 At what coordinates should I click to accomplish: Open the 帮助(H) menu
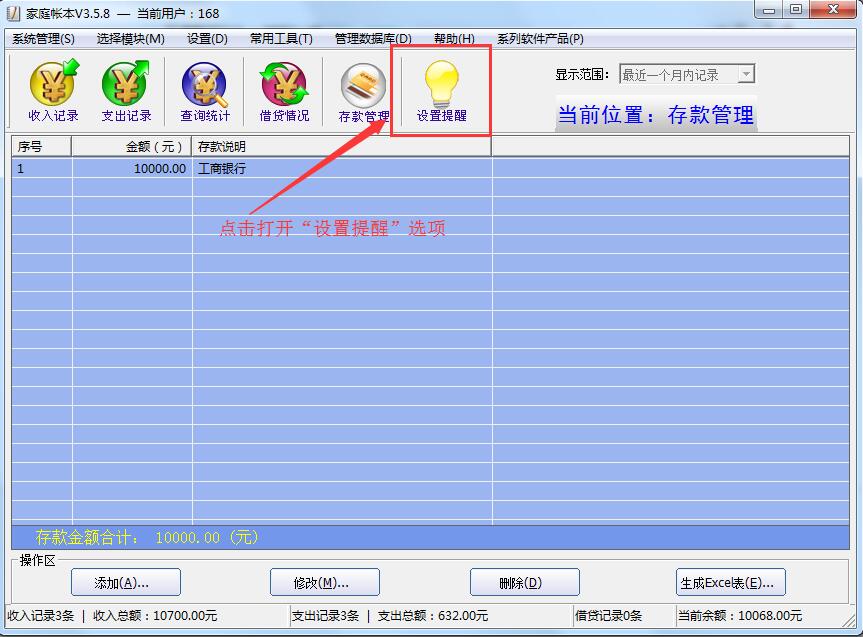[454, 39]
